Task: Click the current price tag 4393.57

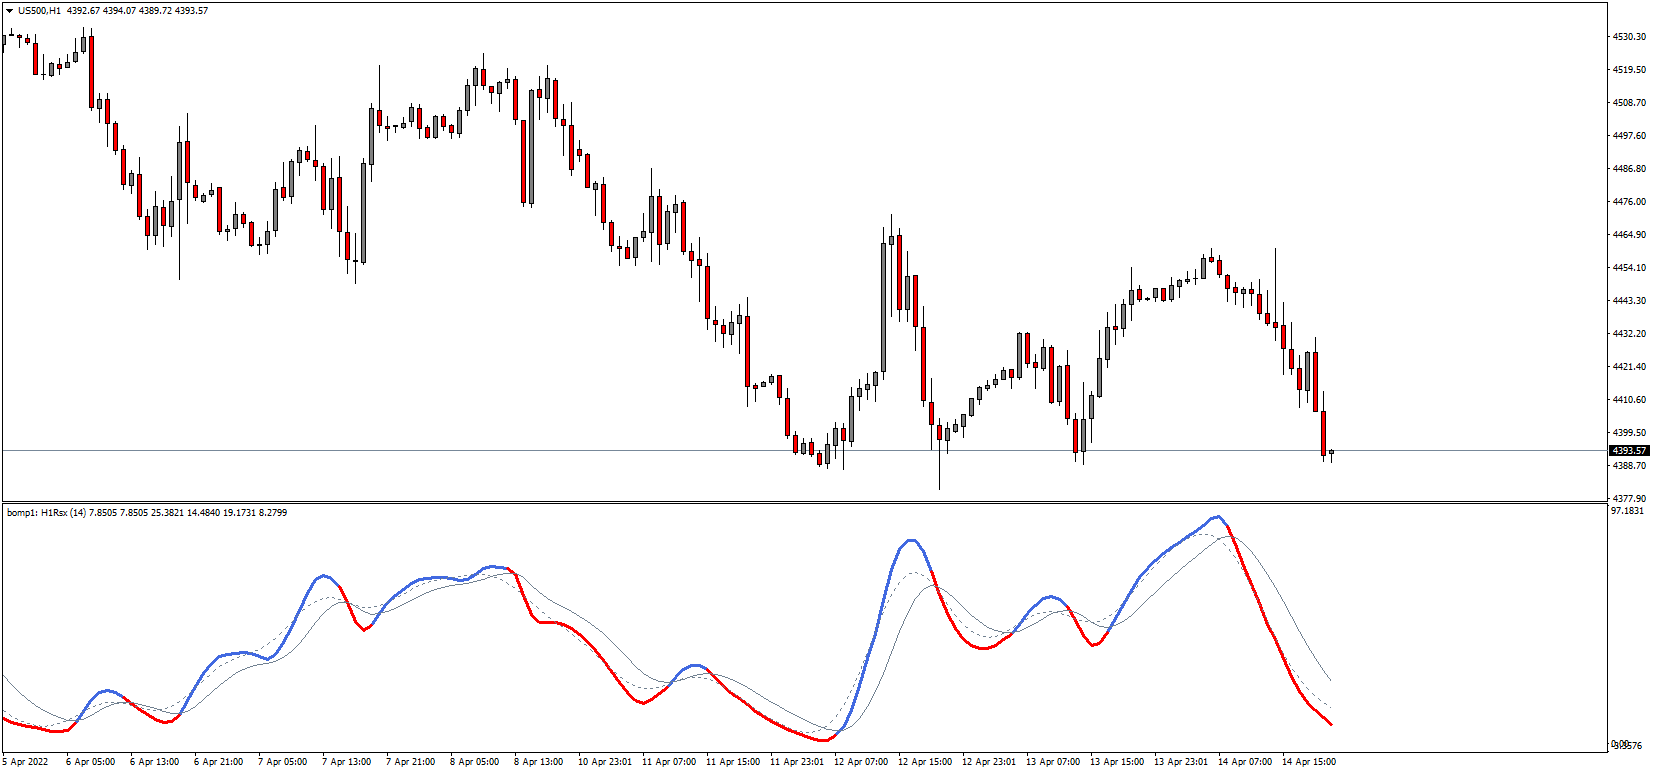Action: click(1629, 451)
